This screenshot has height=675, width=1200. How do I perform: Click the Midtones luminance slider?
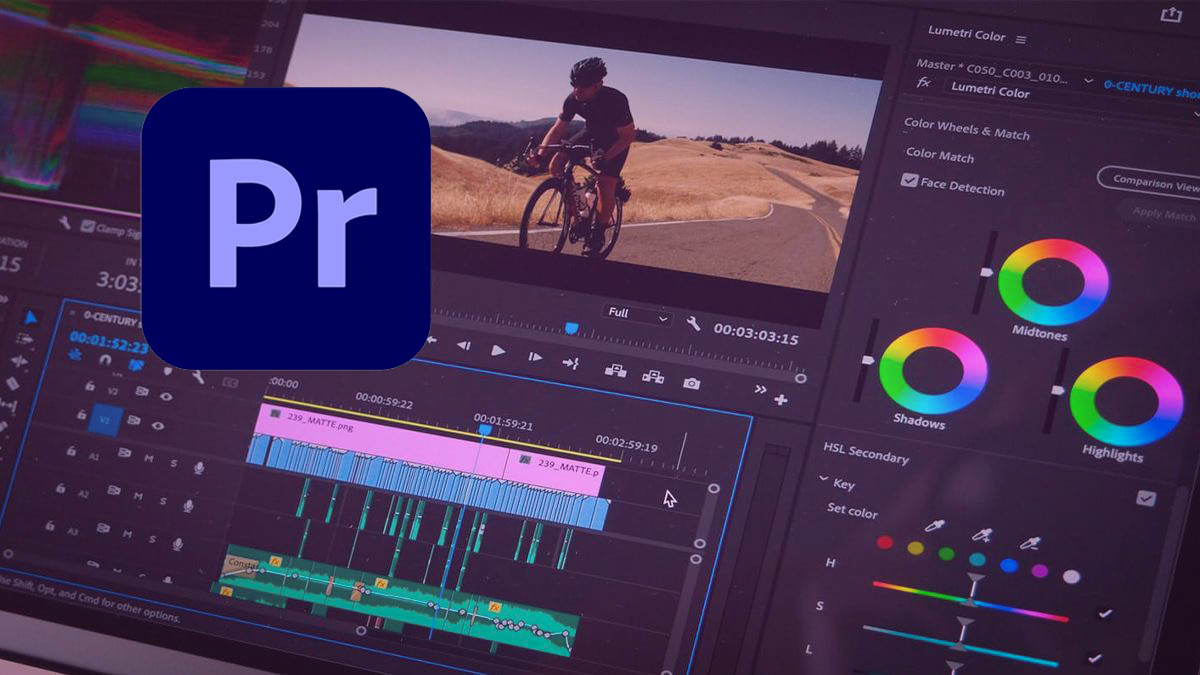click(x=986, y=272)
